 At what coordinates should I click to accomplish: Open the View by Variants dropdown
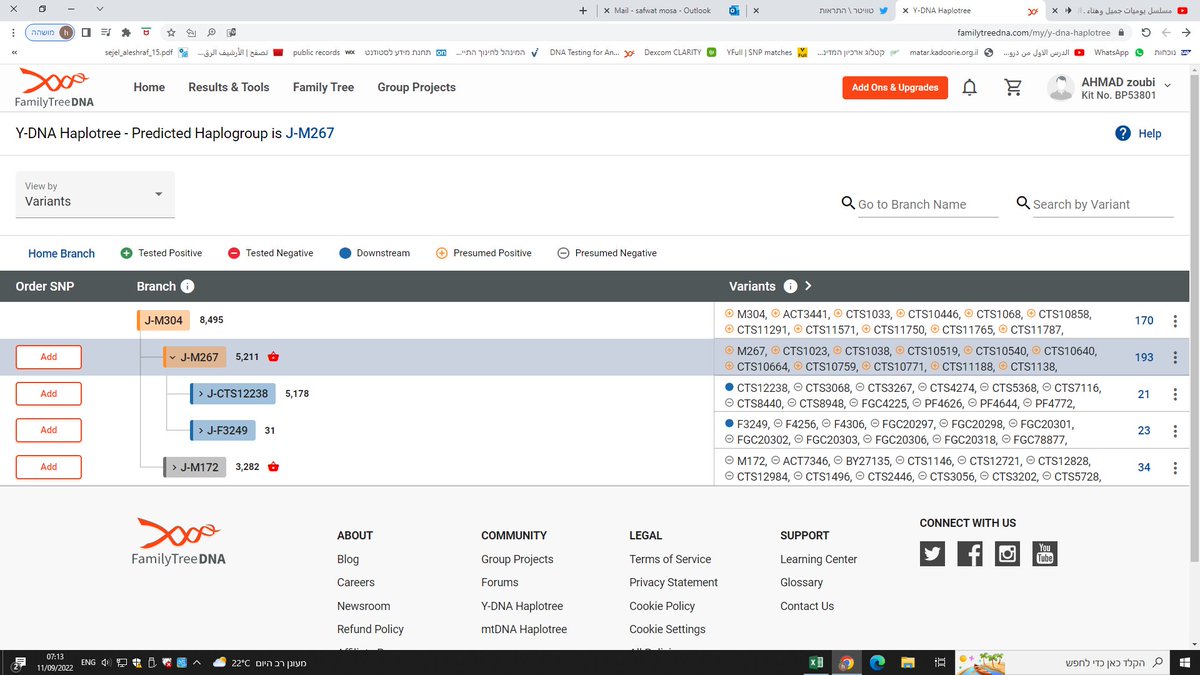coord(94,194)
